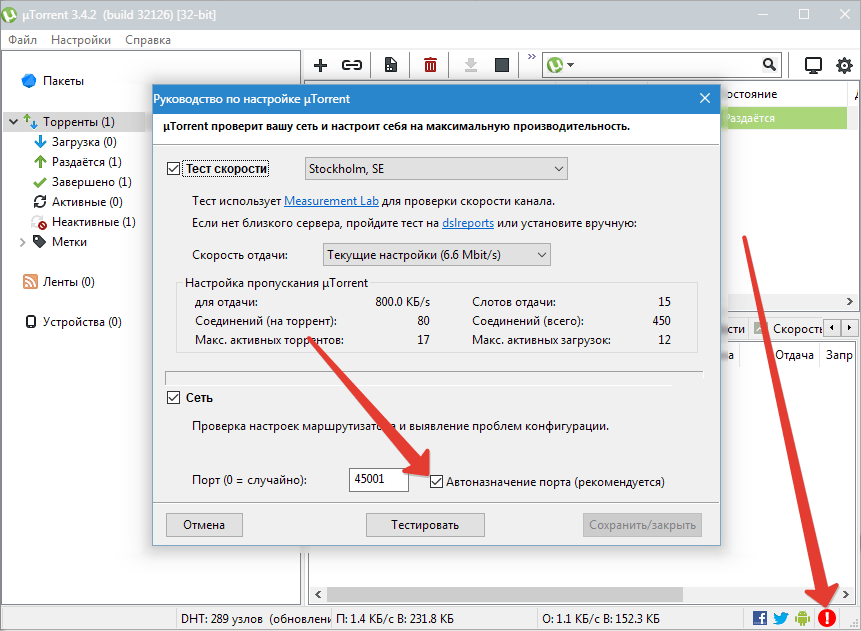Open the Twitter icon in status bar
This screenshot has width=861, height=631.
781,618
